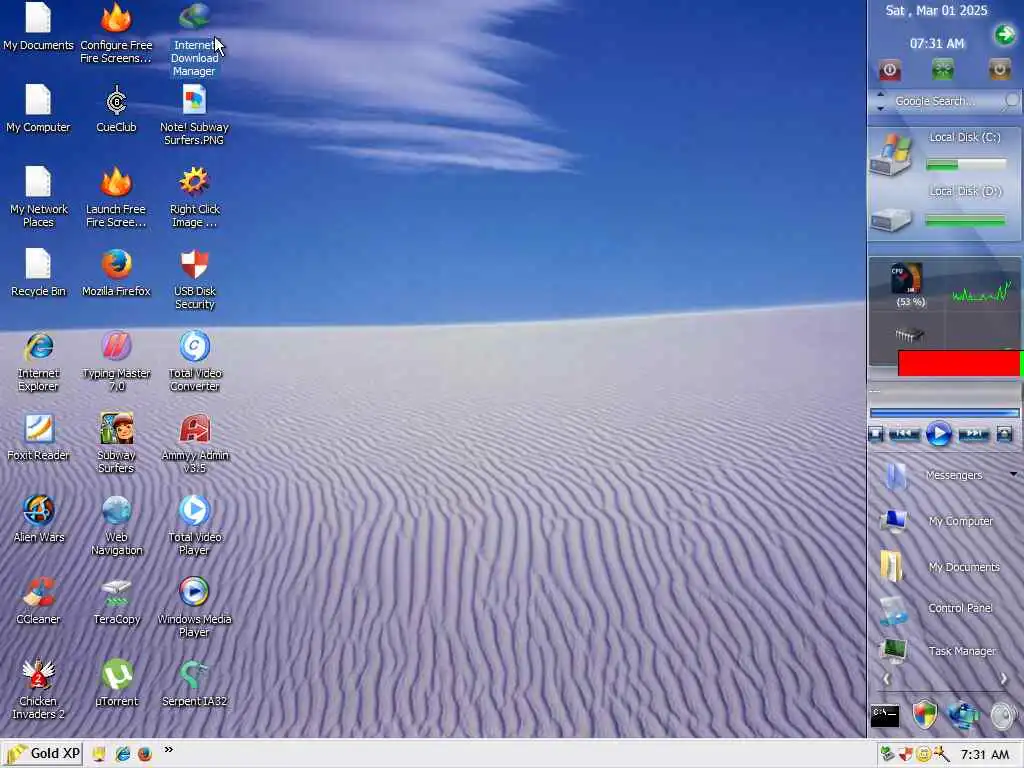Open Total Video Converter icon
This screenshot has width=1024, height=768.
[194, 362]
